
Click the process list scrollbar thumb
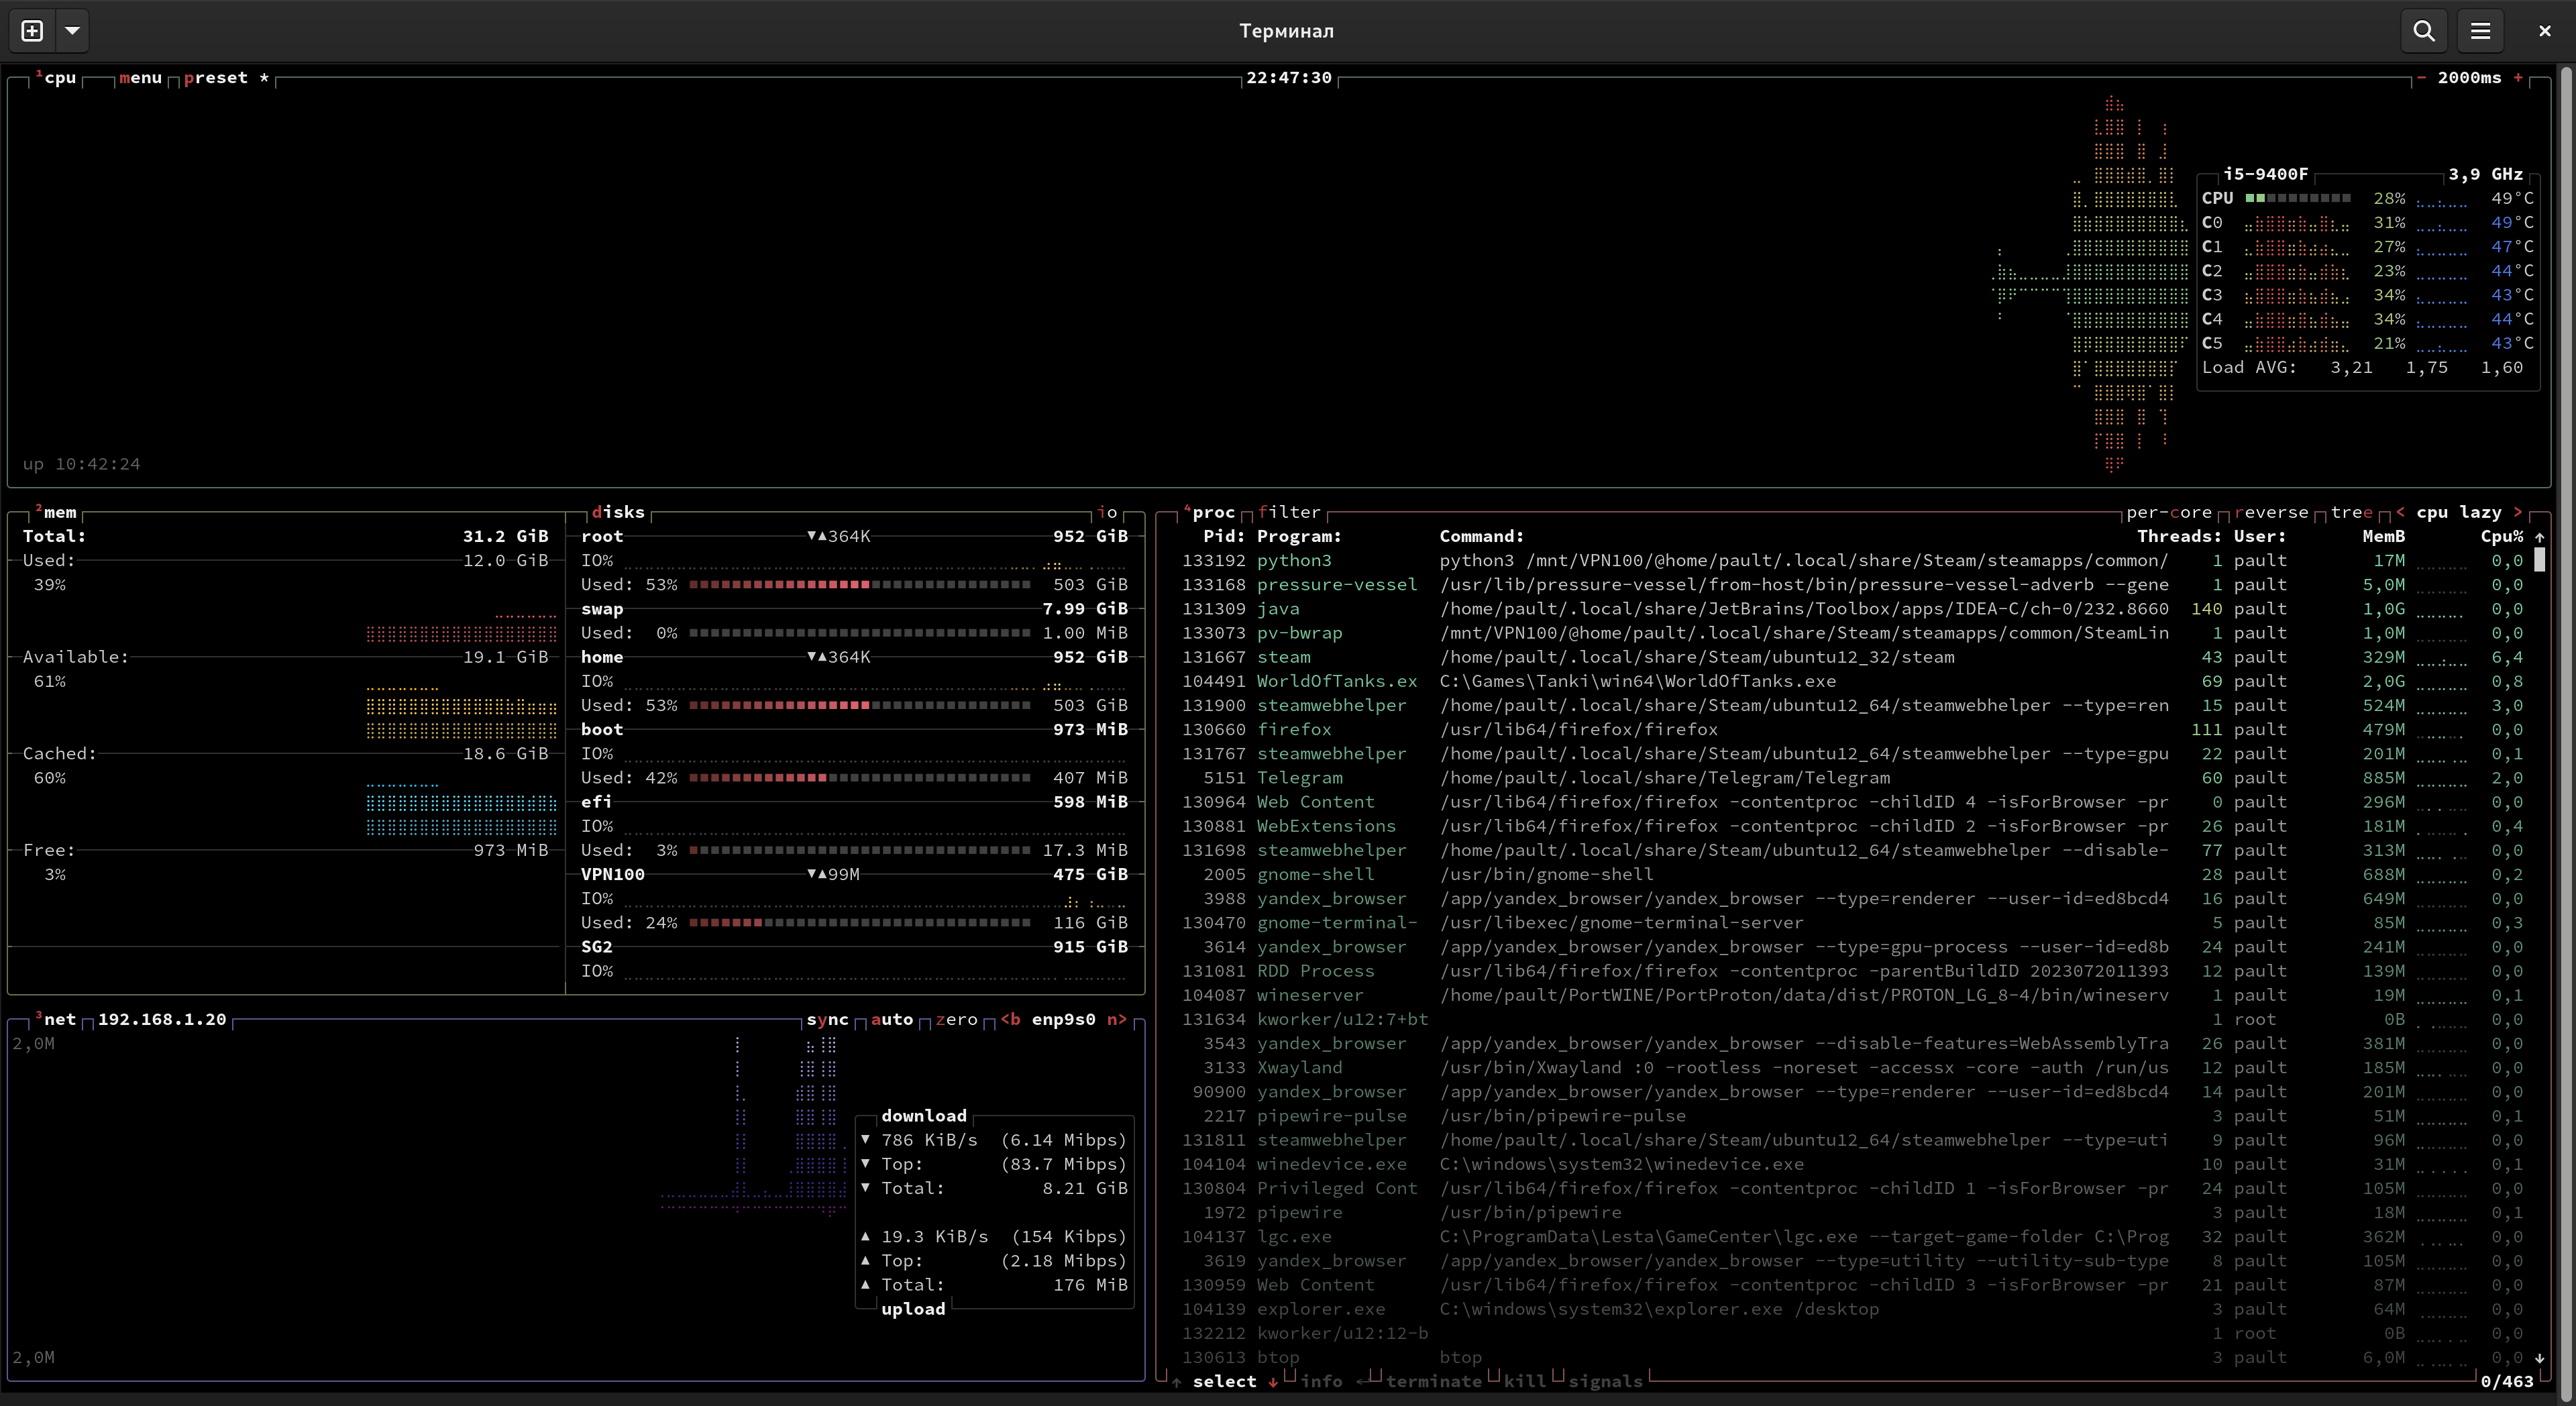(x=2539, y=561)
